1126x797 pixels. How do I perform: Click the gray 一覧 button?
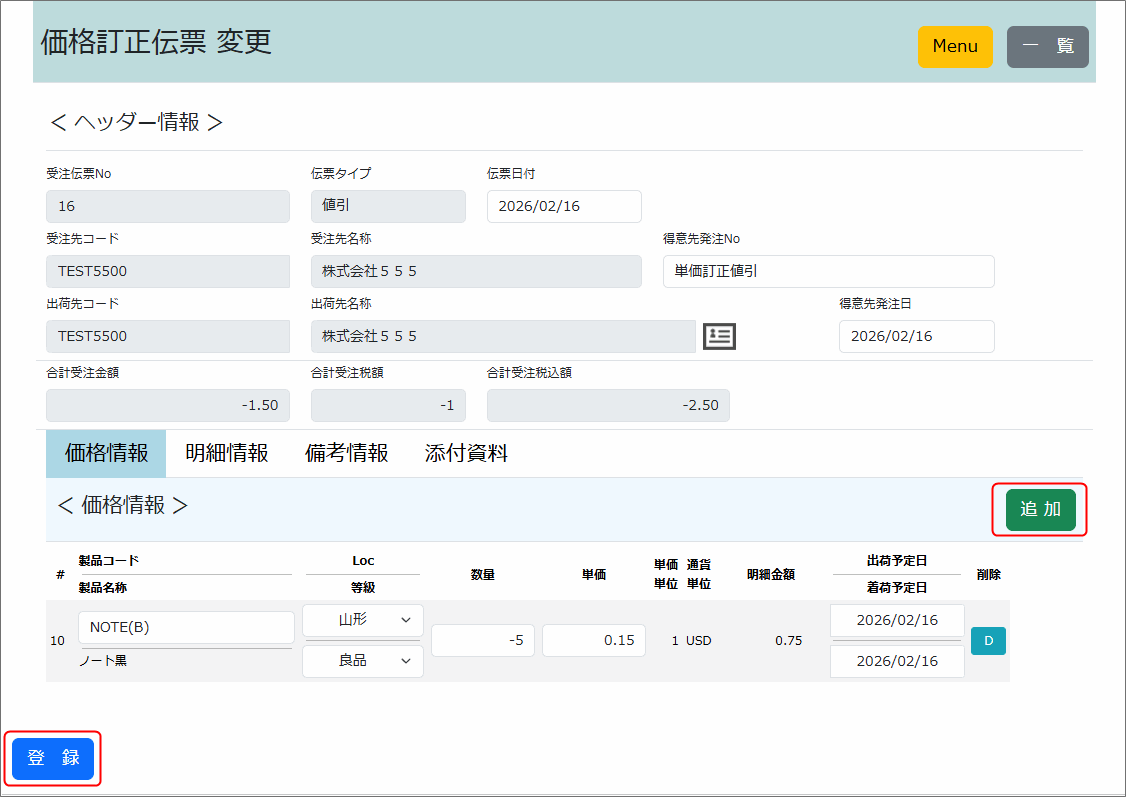(1047, 47)
